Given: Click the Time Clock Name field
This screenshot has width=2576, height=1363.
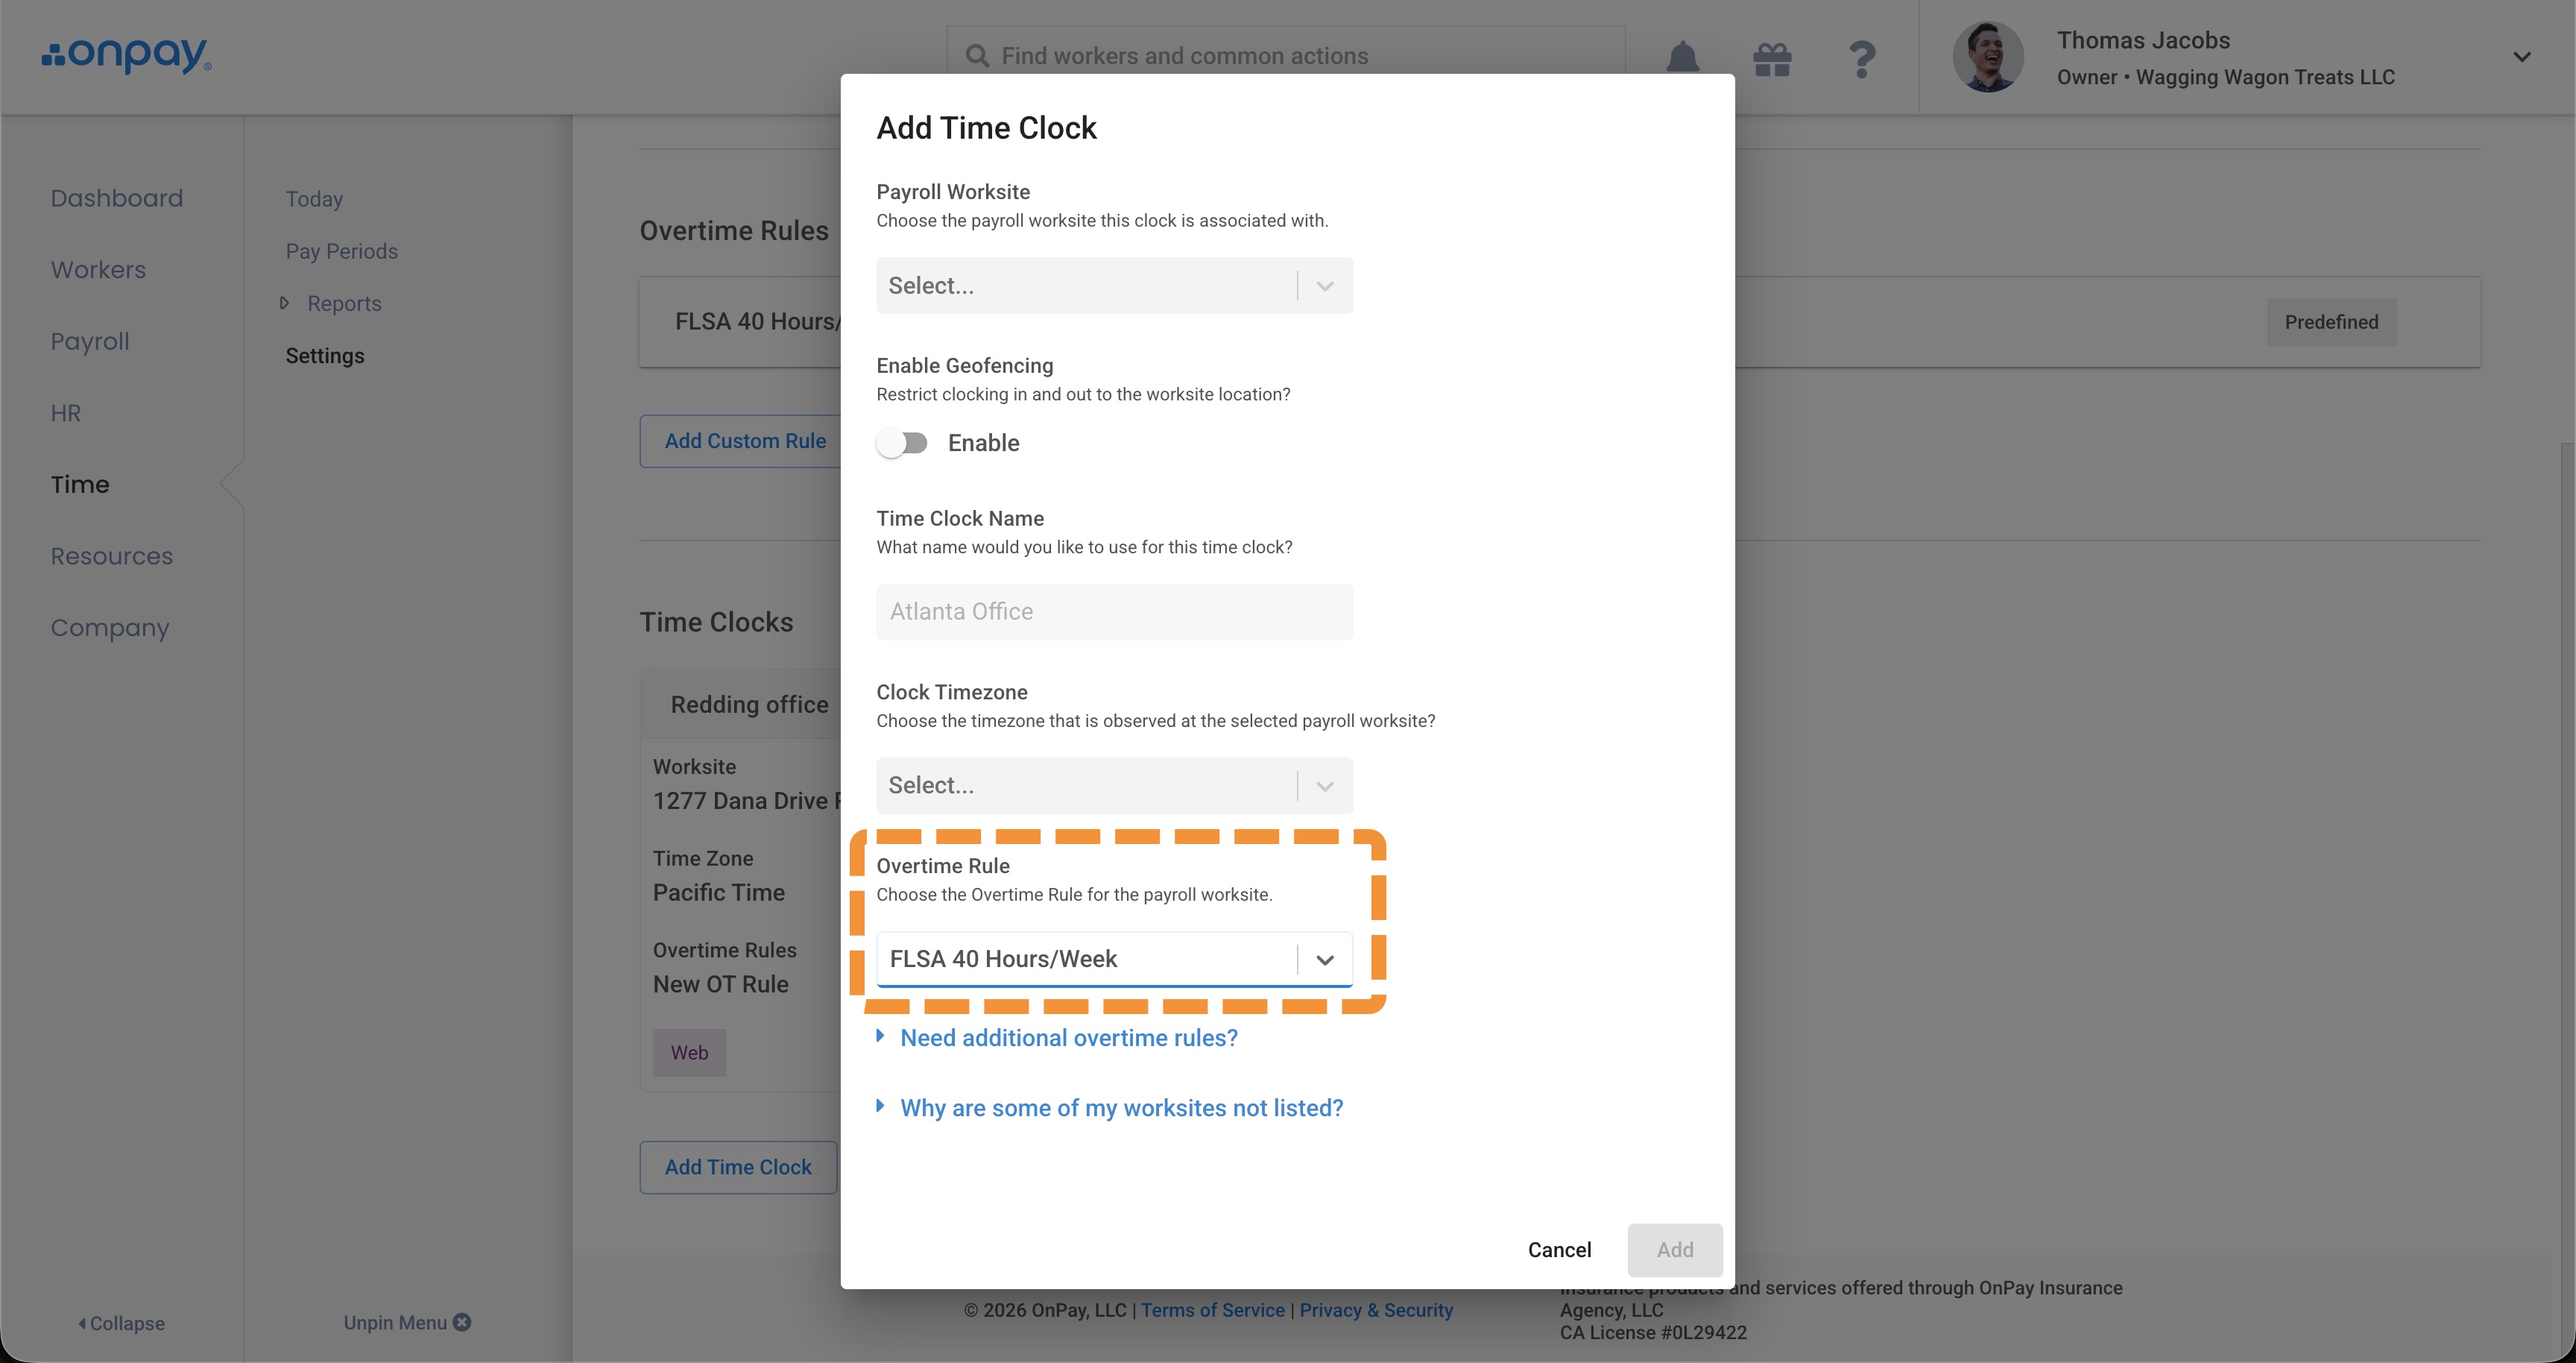Looking at the screenshot, I should pos(1114,612).
